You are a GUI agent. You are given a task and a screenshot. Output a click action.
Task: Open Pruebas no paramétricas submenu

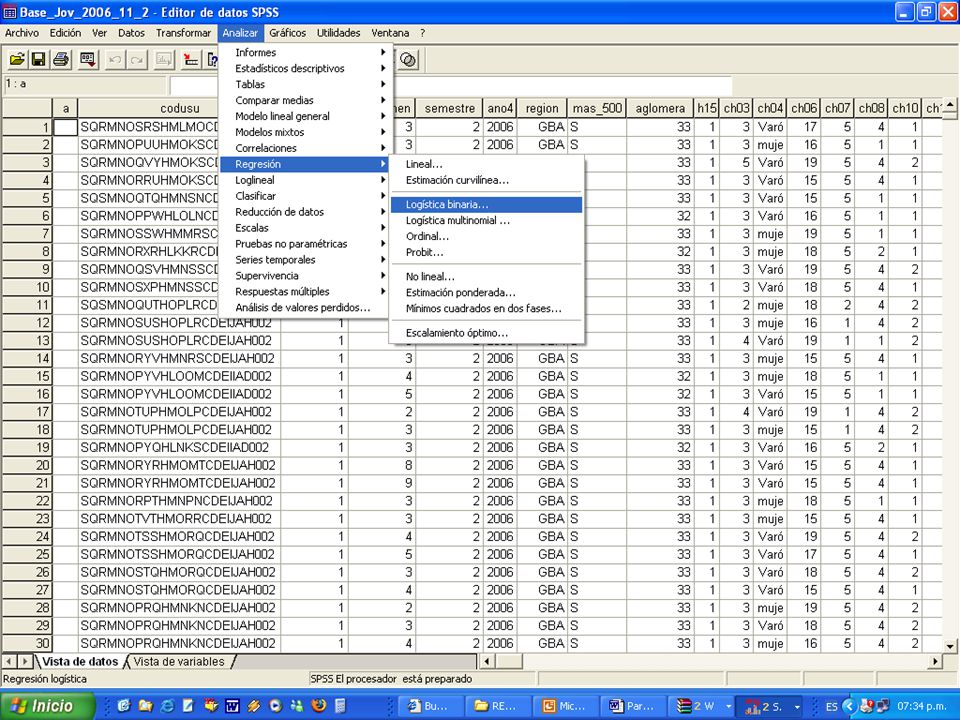(x=304, y=244)
